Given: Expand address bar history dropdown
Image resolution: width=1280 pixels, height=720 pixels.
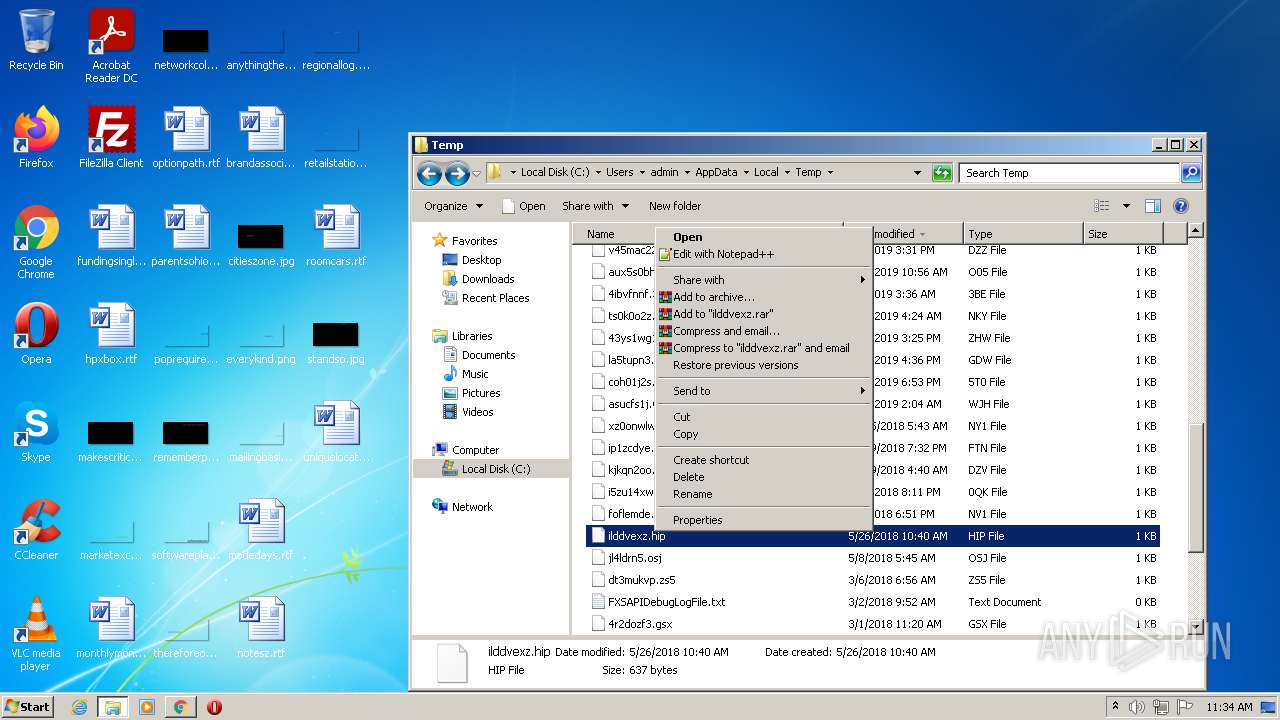Looking at the screenshot, I should pyautogui.click(x=917, y=173).
